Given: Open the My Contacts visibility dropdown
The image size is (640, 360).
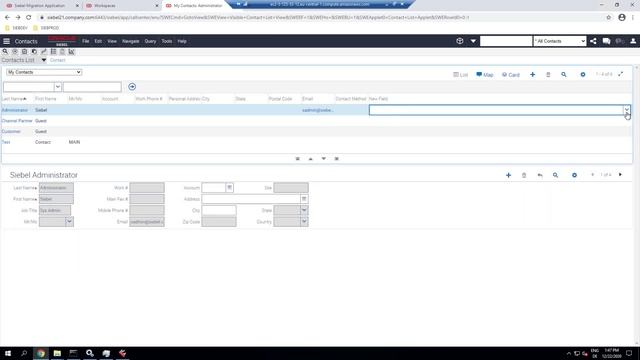Looking at the screenshot, I should 44,72.
